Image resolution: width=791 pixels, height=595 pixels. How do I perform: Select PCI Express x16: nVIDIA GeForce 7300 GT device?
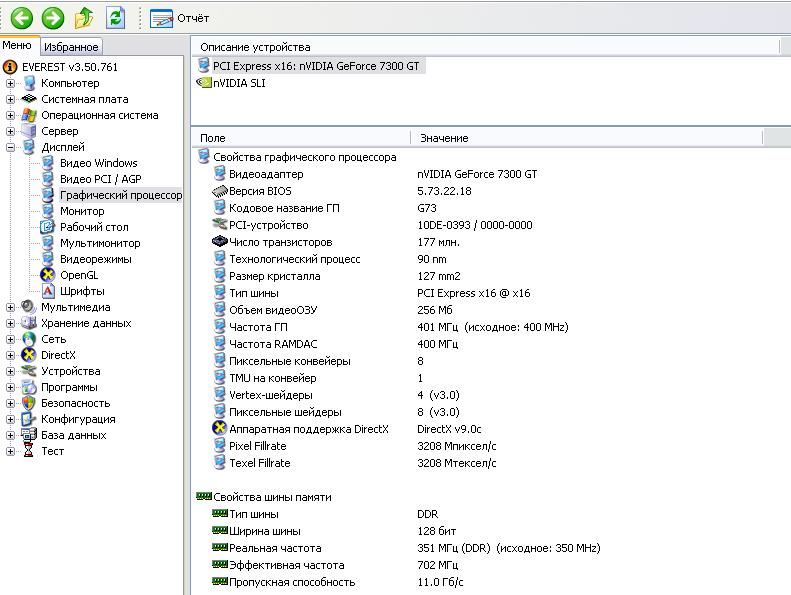pos(310,66)
